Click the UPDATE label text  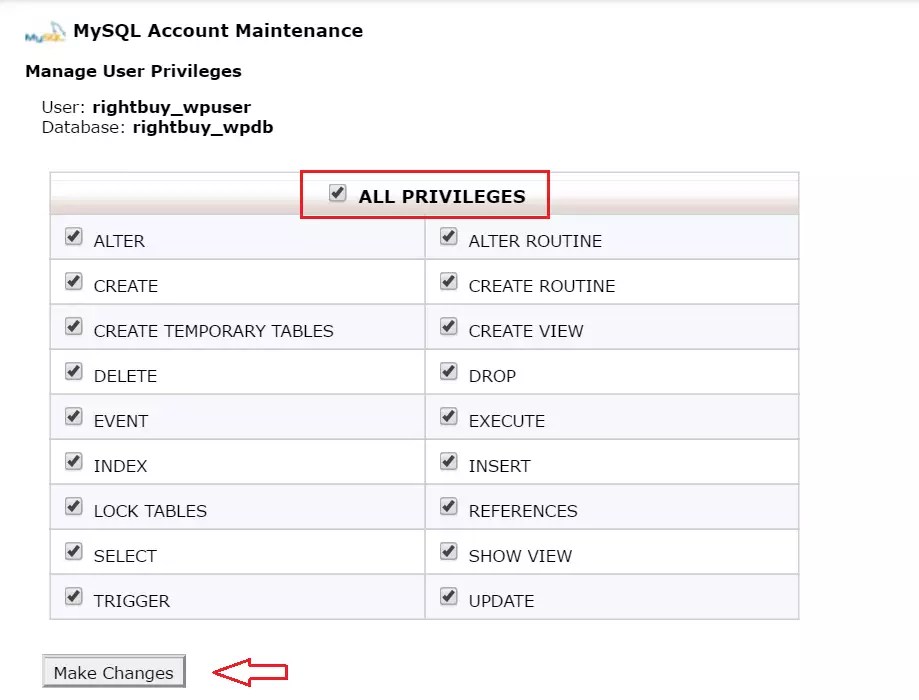[501, 601]
